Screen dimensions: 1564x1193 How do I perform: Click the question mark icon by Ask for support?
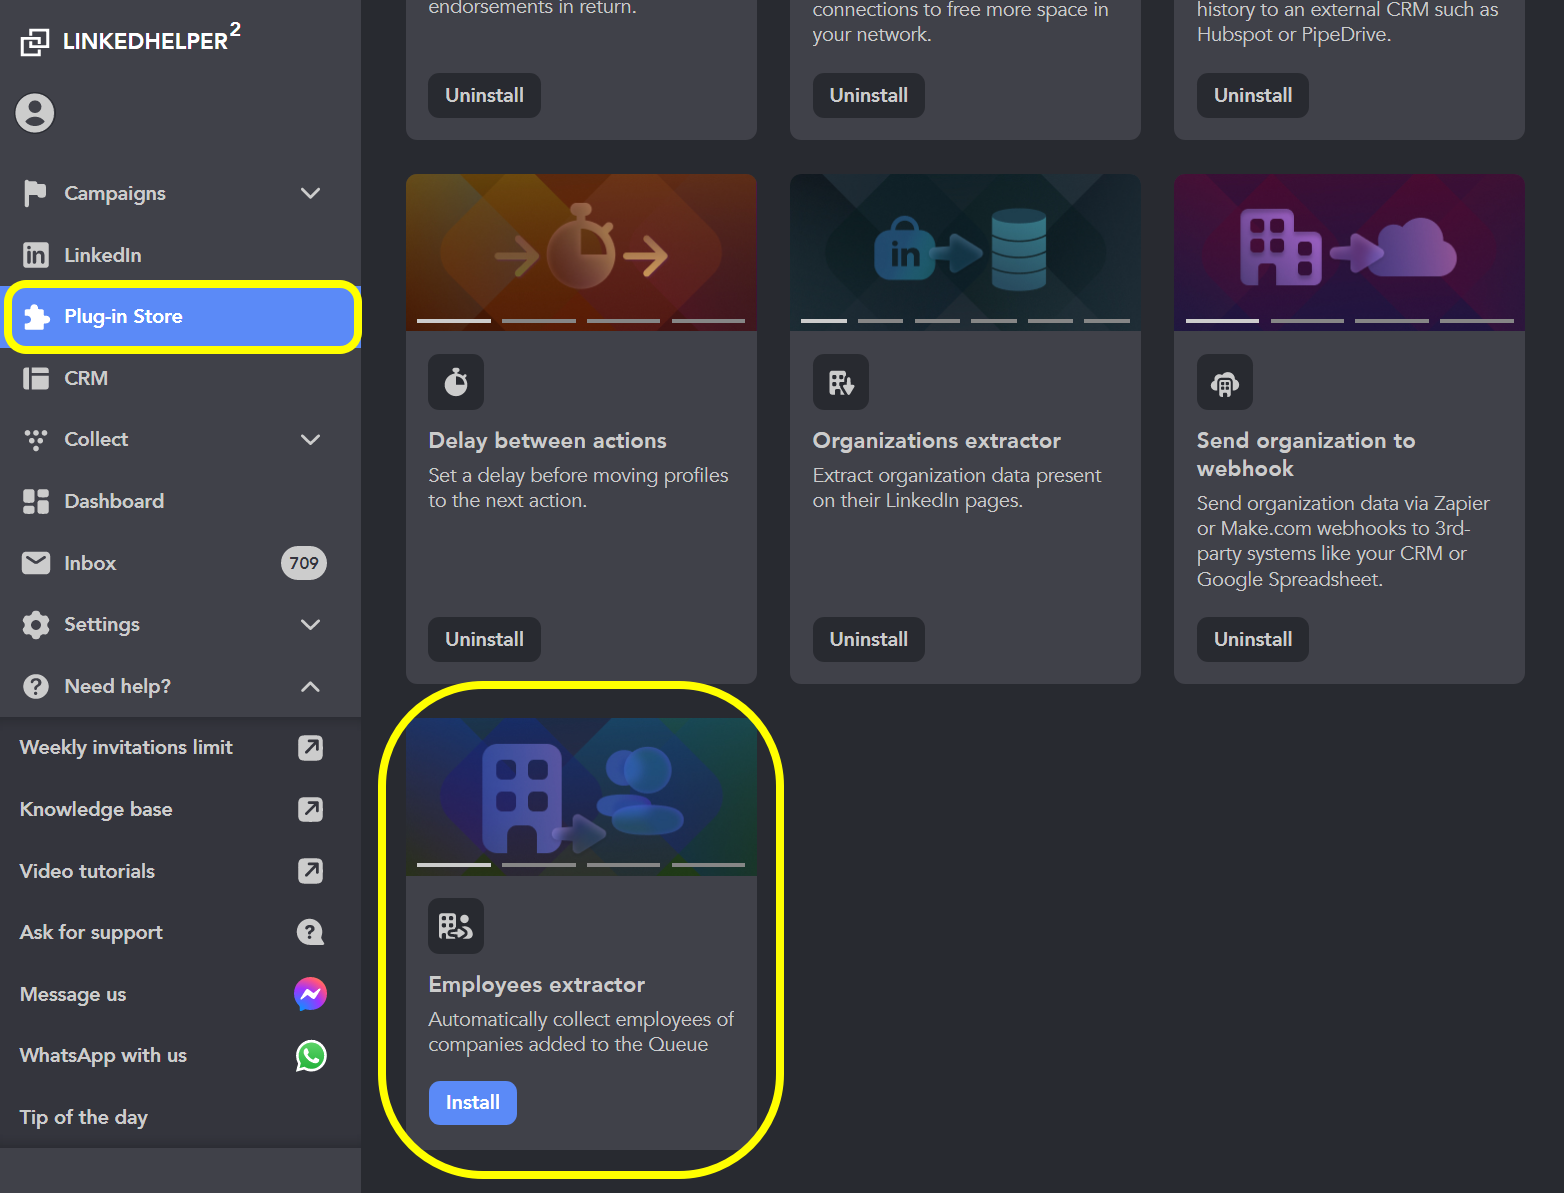pyautogui.click(x=310, y=932)
